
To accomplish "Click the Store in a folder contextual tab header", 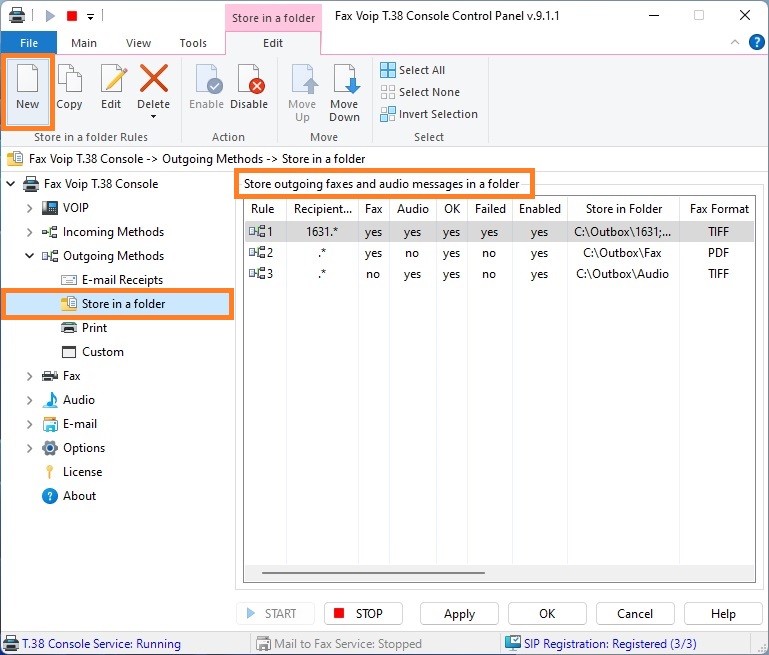I will (273, 18).
